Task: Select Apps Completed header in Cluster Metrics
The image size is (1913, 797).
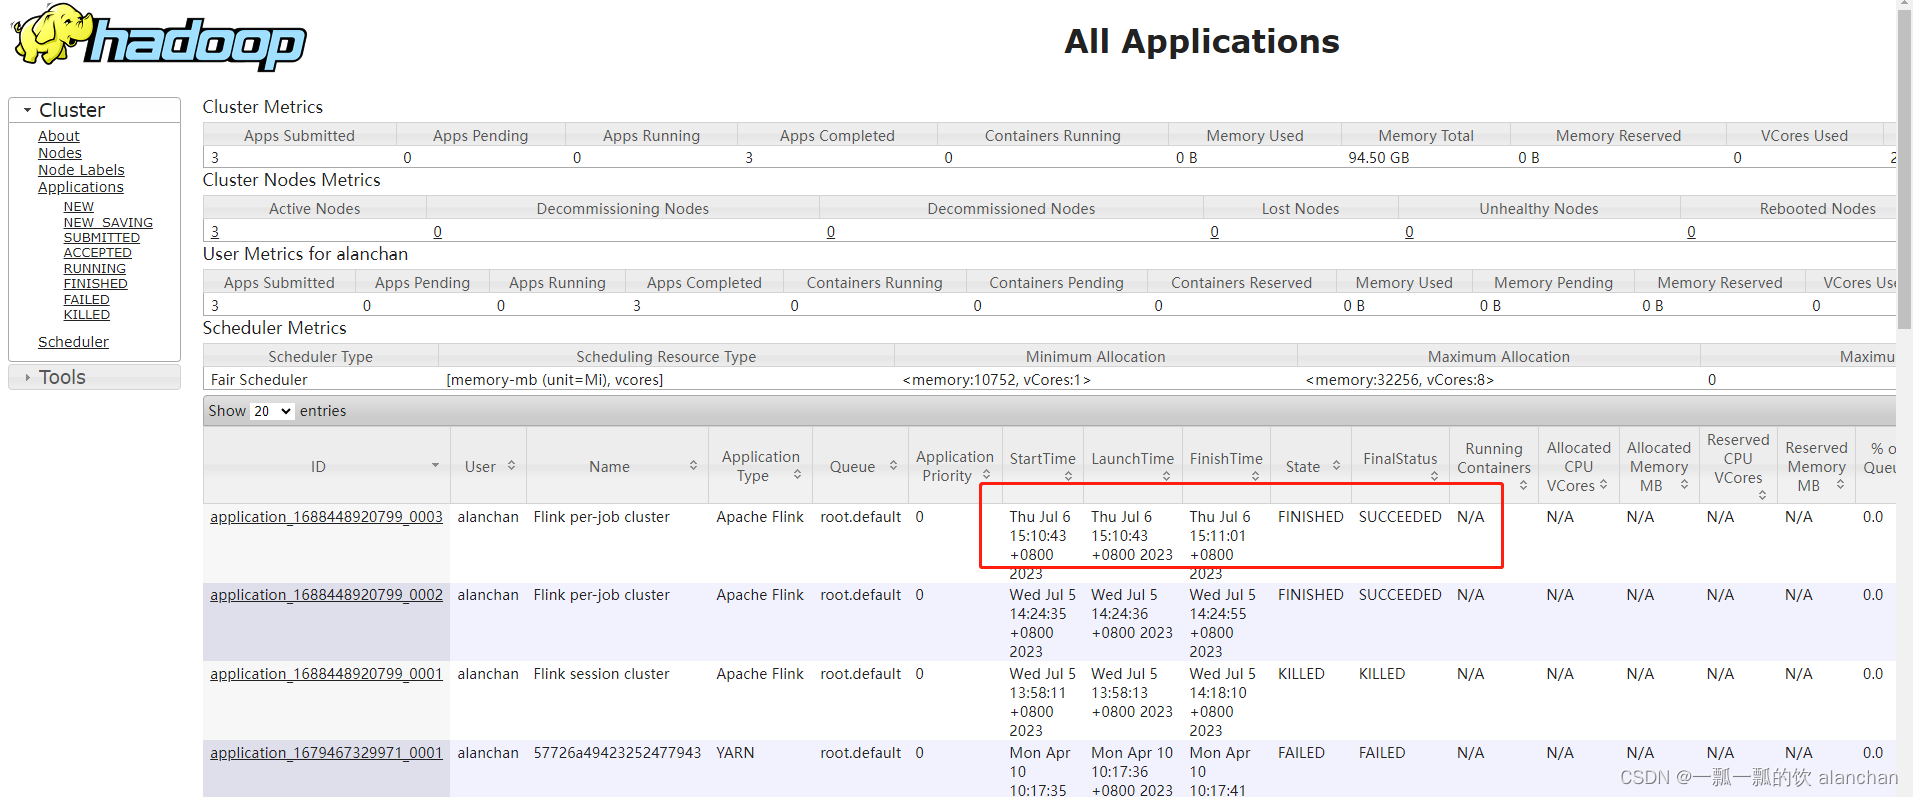Action: click(x=837, y=136)
